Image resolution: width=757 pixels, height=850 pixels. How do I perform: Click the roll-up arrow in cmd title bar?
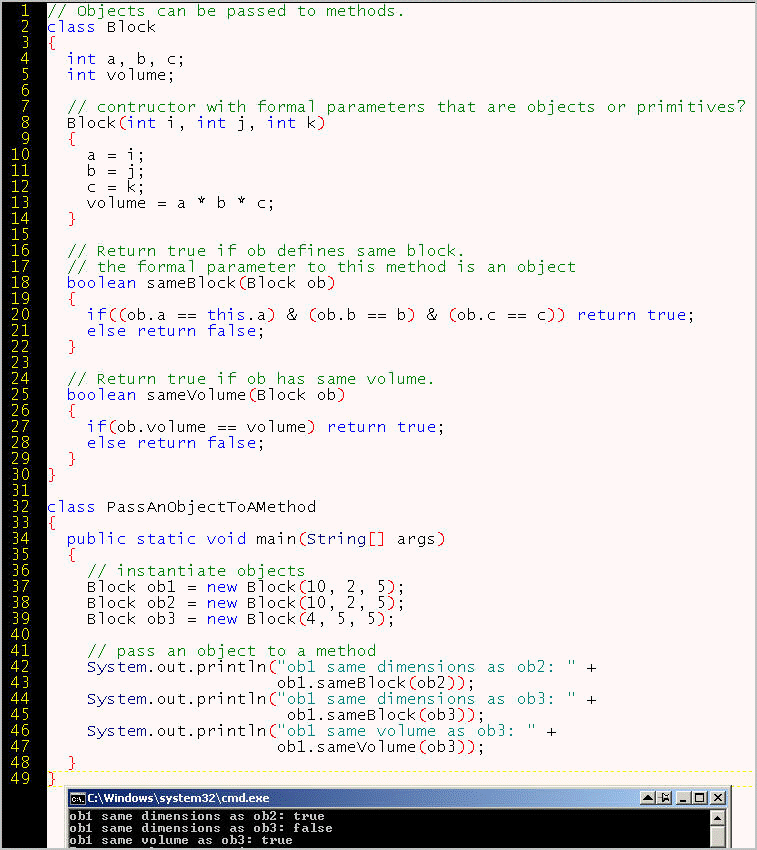click(647, 798)
